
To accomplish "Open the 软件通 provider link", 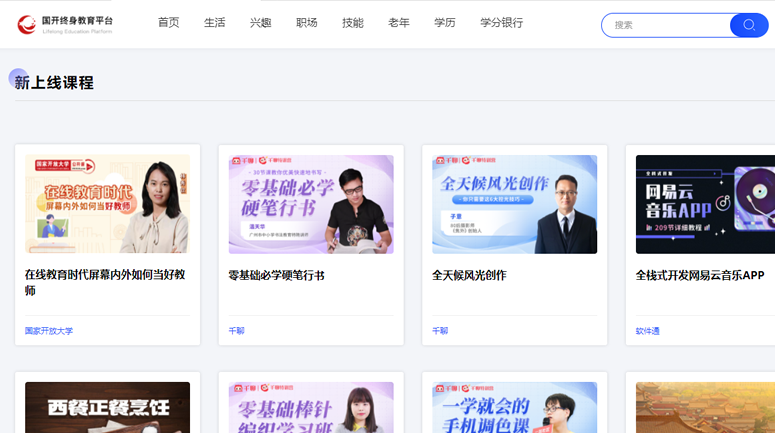I will click(x=647, y=331).
